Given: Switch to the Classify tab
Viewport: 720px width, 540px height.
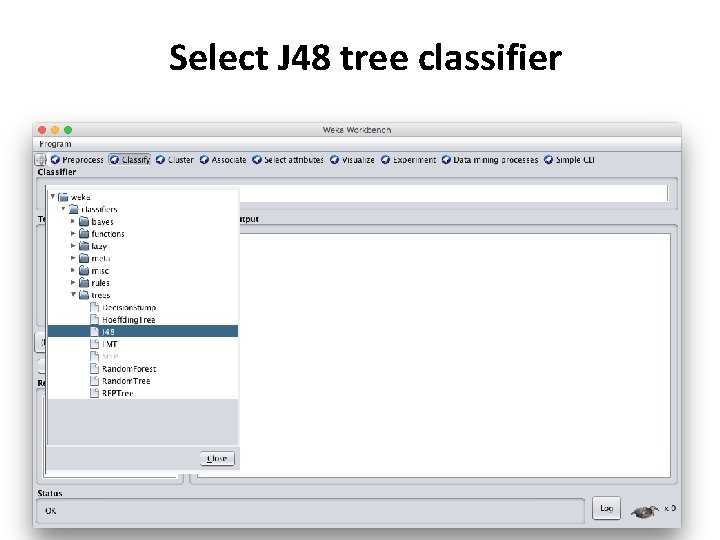Looking at the screenshot, I should pyautogui.click(x=130, y=160).
